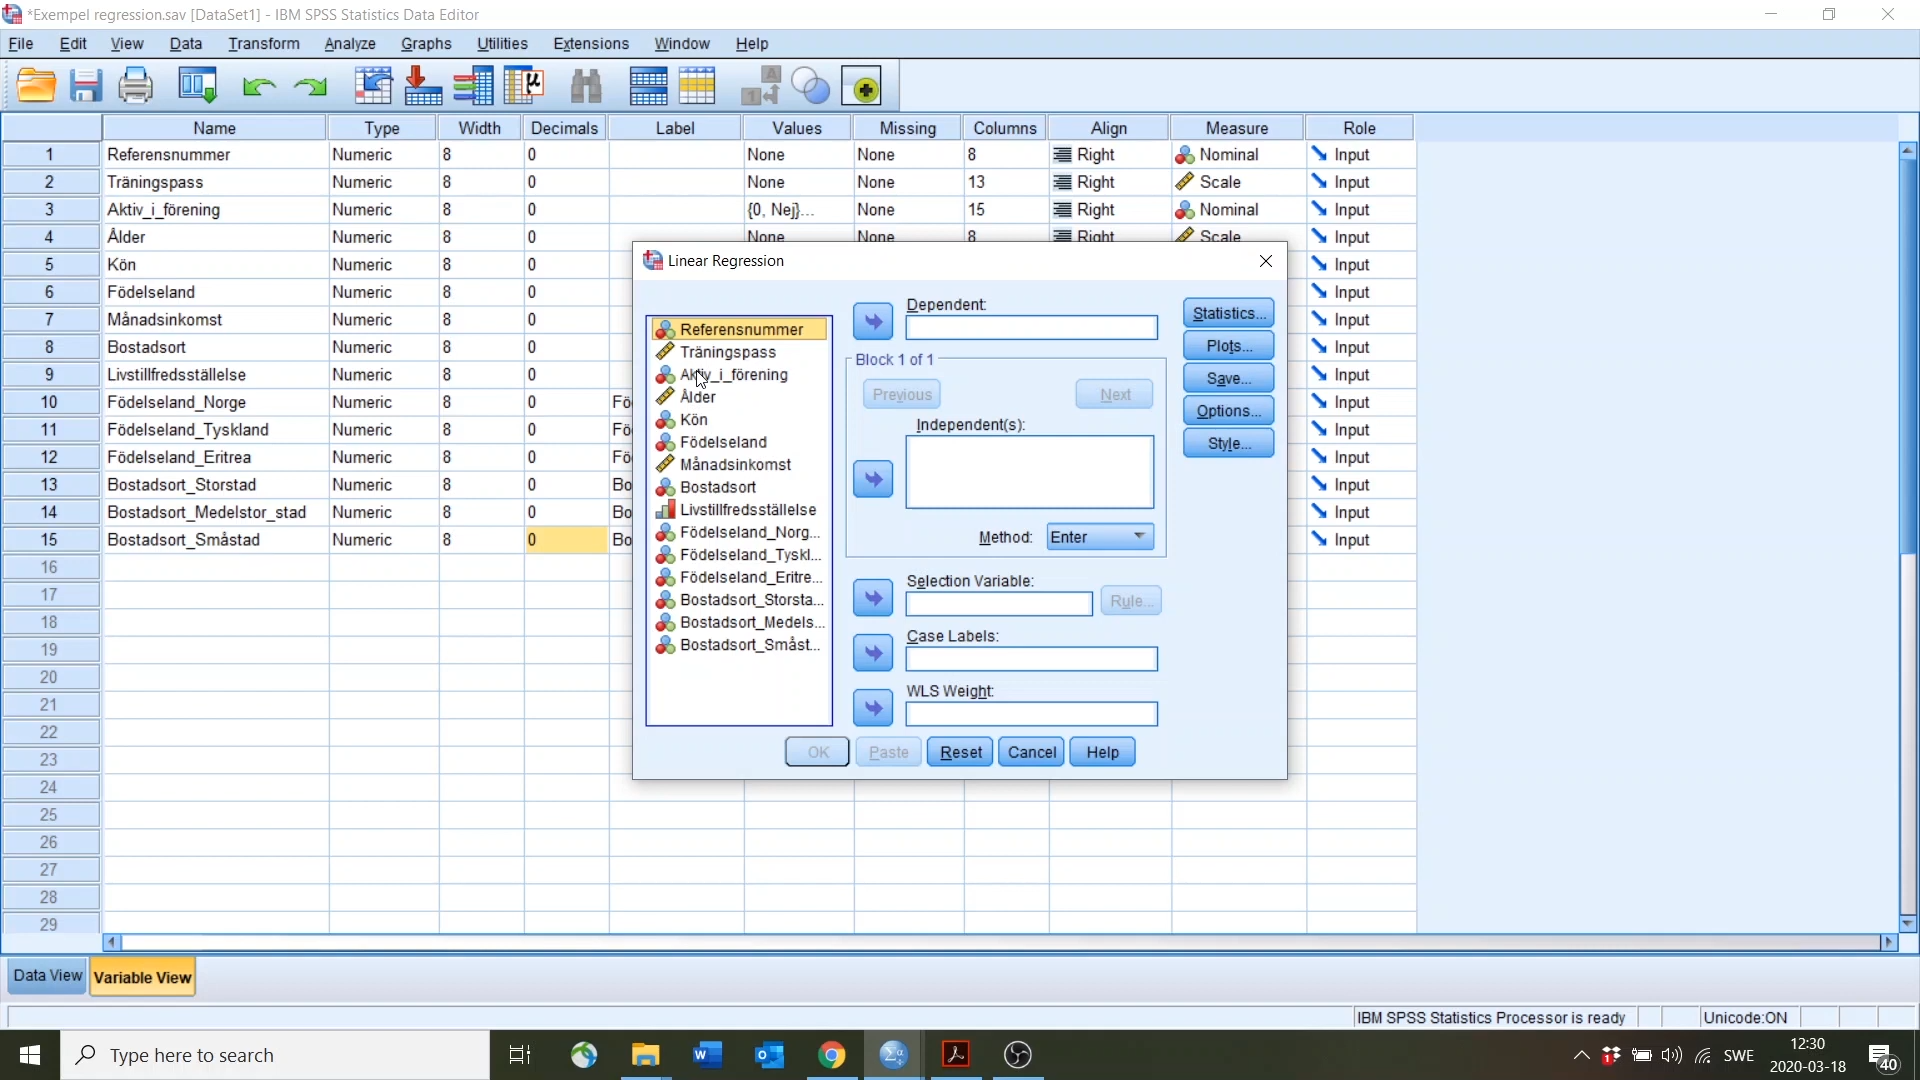This screenshot has height=1080, width=1920.
Task: Open the Utilities menu
Action: click(502, 44)
